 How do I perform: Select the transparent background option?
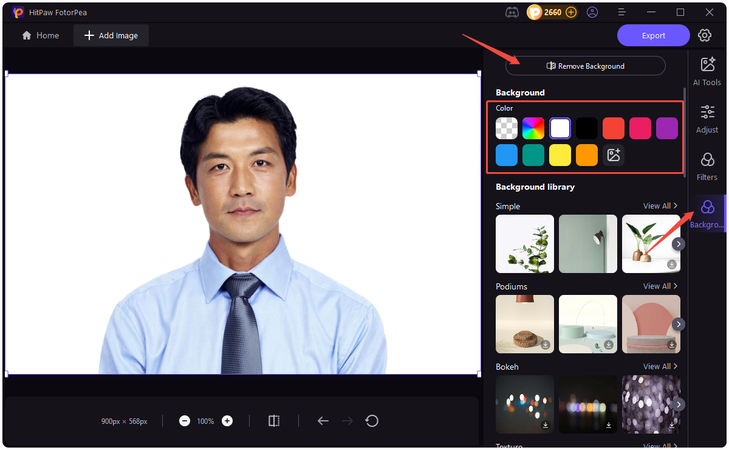pos(507,128)
